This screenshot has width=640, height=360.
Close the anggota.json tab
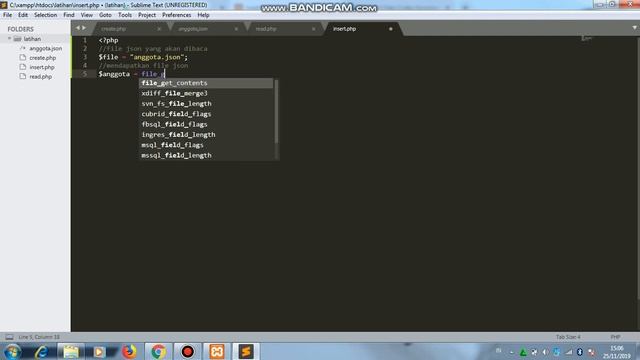tap(236, 29)
